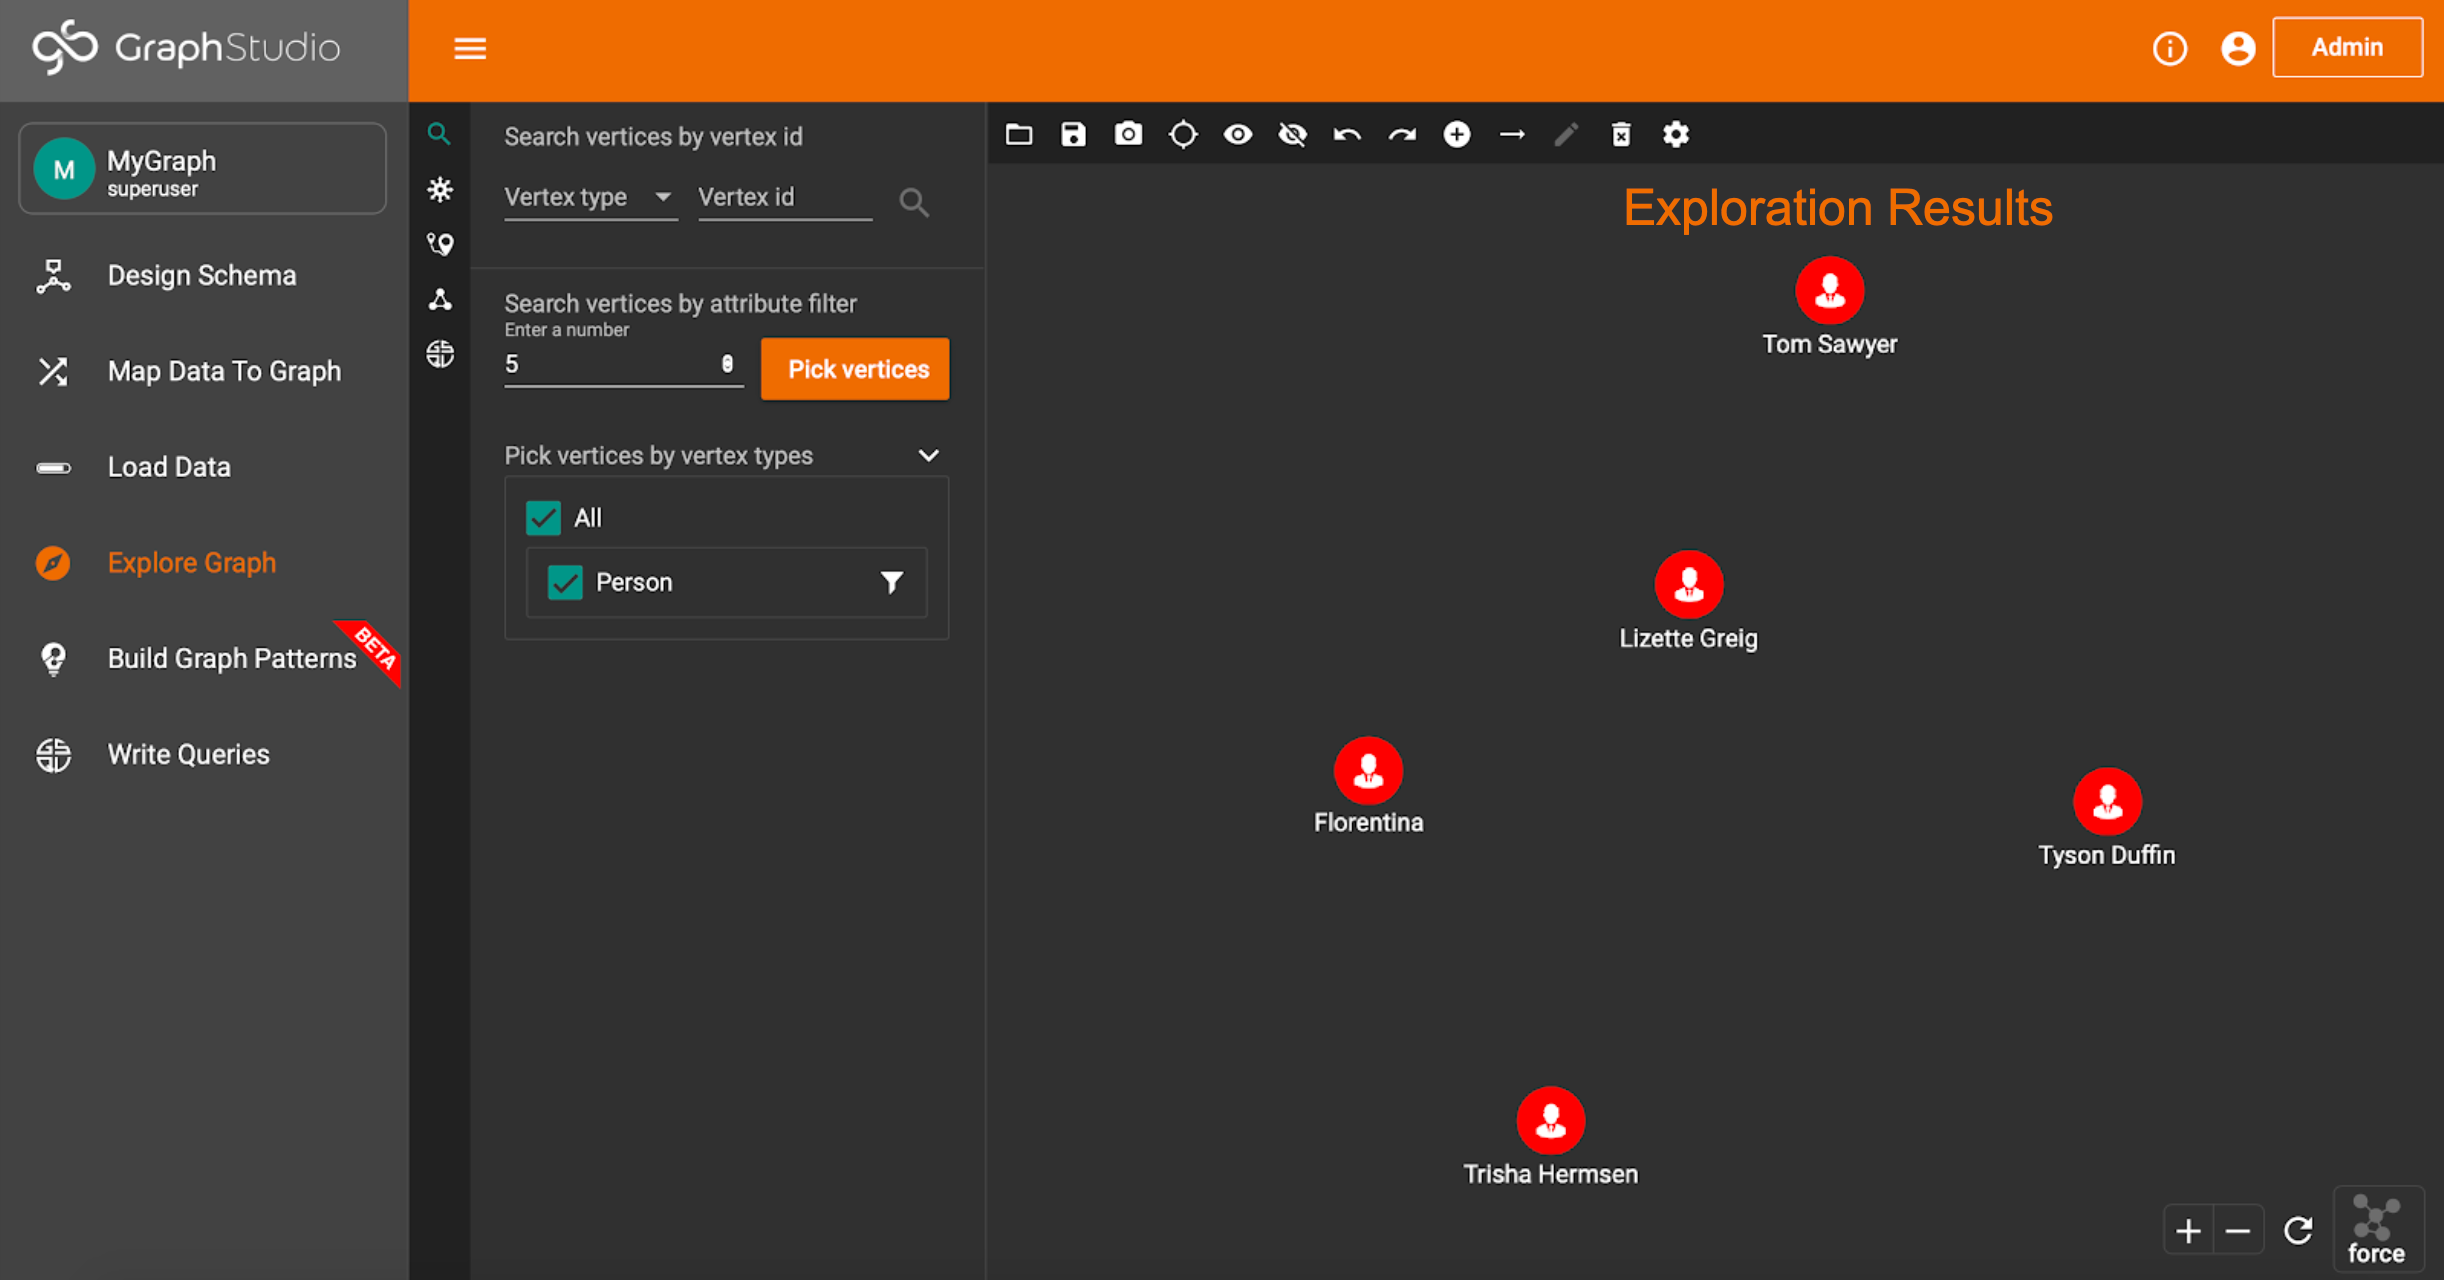Select the add edge arrow tool
Image resolution: width=2444 pixels, height=1280 pixels.
[1512, 134]
